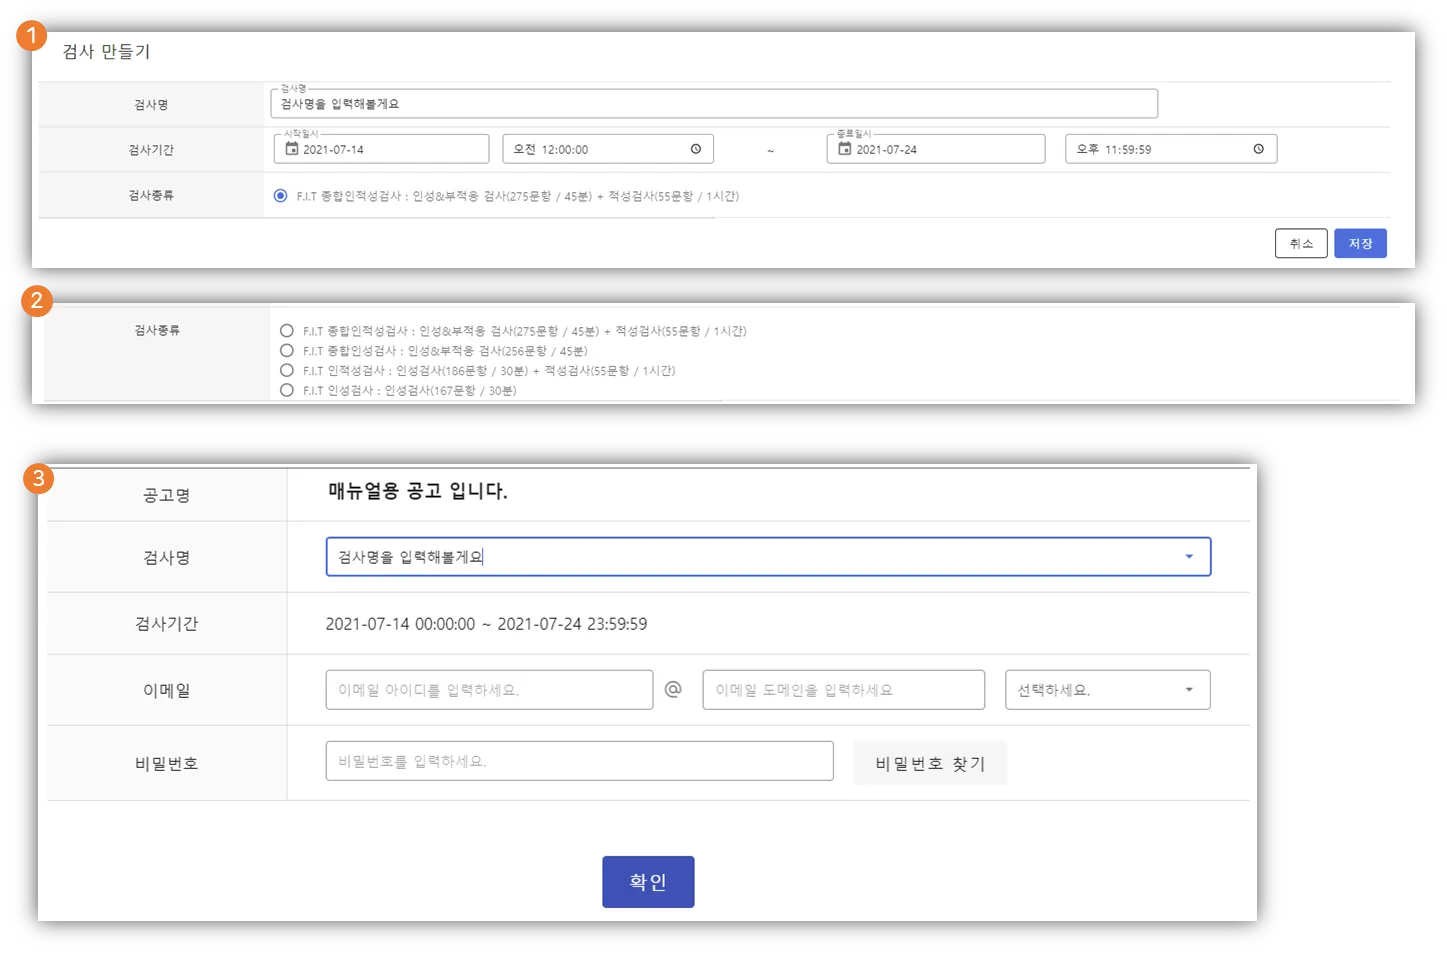
Task: Click the 비밀번호 row label
Action: [x=167, y=764]
